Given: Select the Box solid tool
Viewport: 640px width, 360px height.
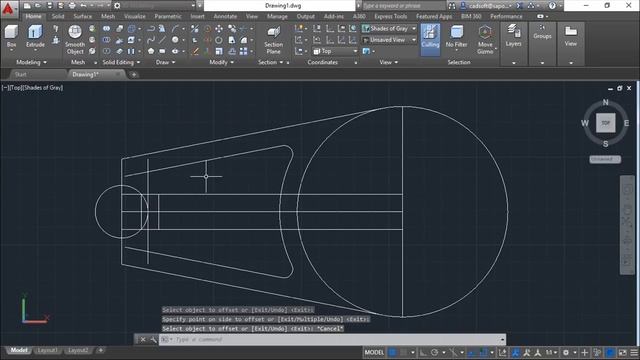Looking at the screenshot, I should pyautogui.click(x=11, y=36).
